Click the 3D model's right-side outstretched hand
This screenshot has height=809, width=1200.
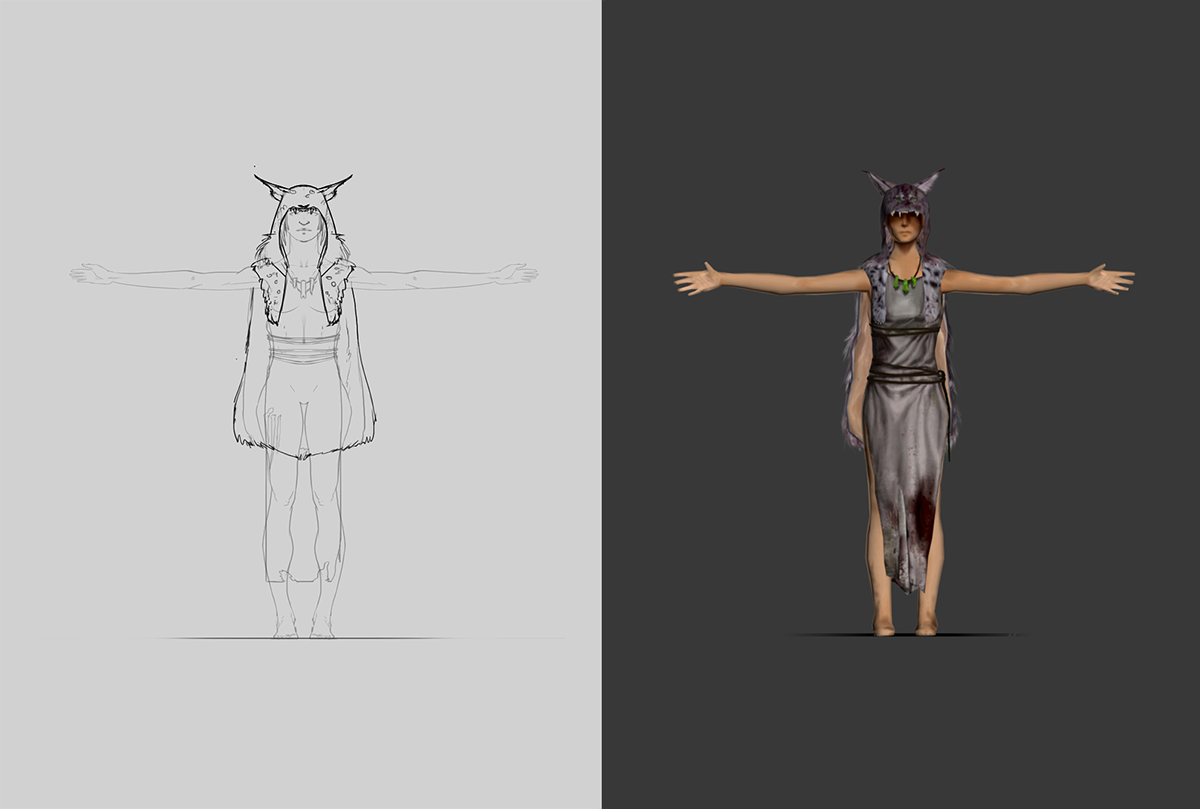pos(1111,278)
